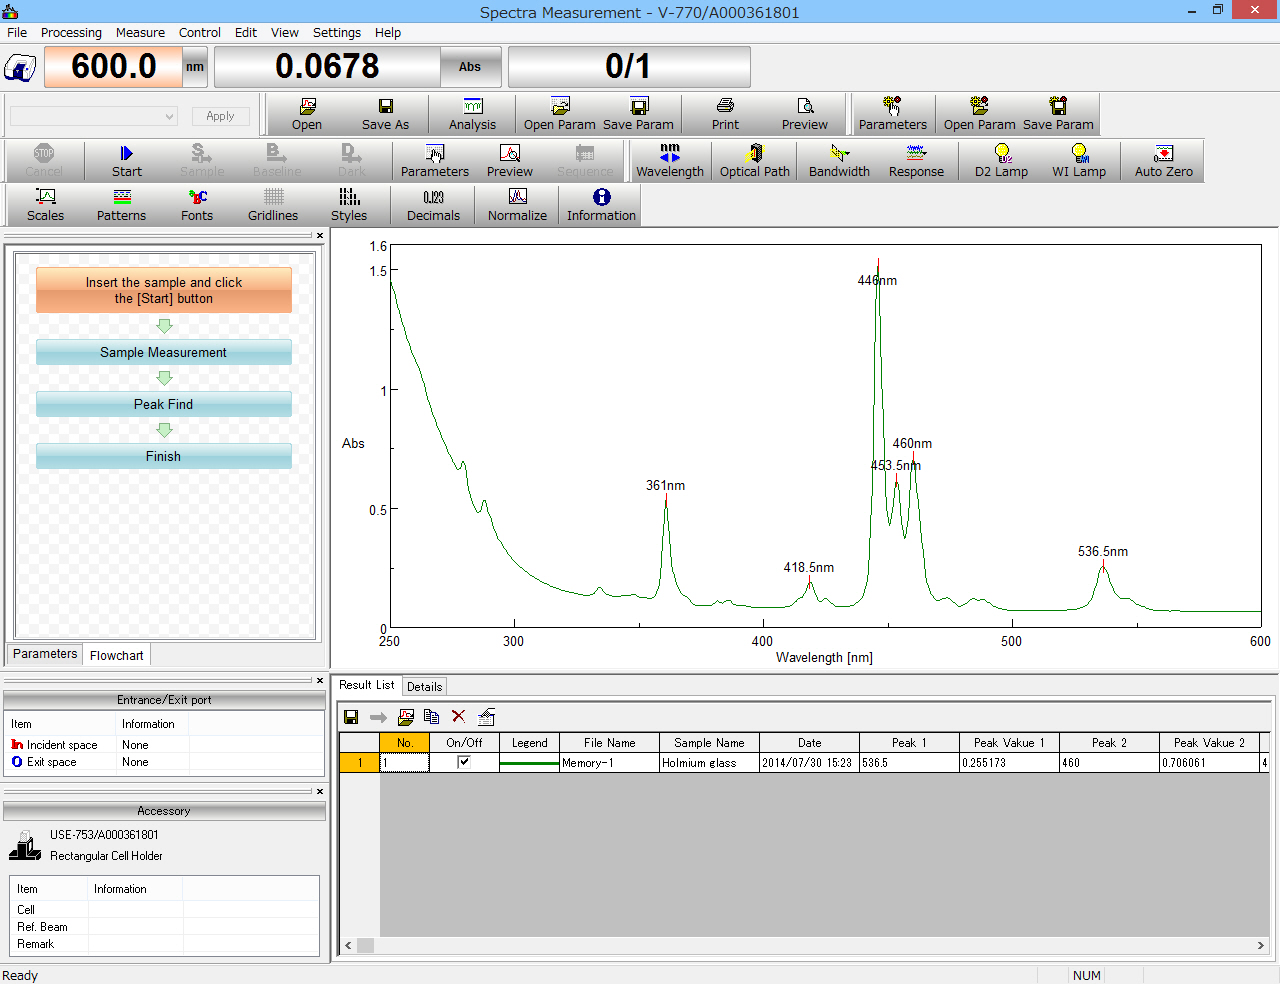Click the result list right scroll arrow
This screenshot has width=1280, height=984.
(1260, 945)
